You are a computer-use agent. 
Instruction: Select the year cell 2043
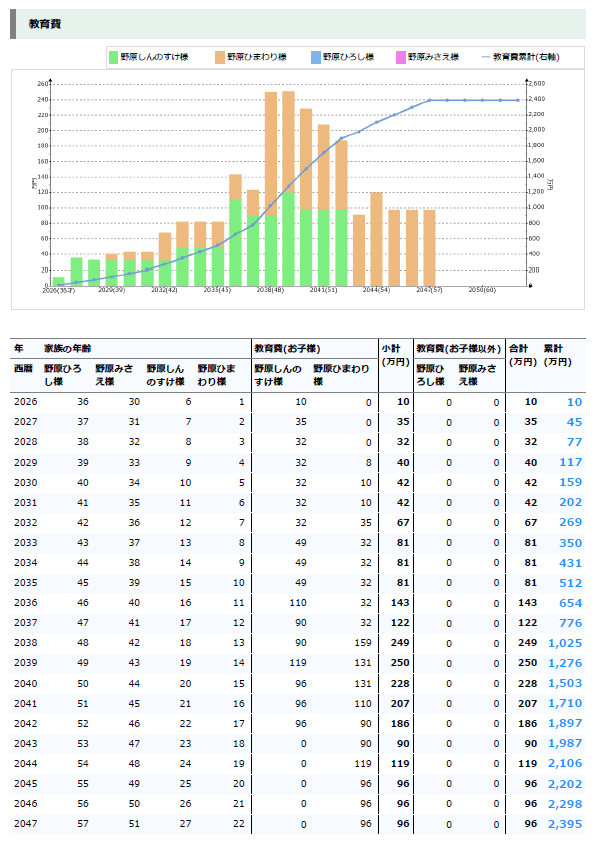point(26,744)
